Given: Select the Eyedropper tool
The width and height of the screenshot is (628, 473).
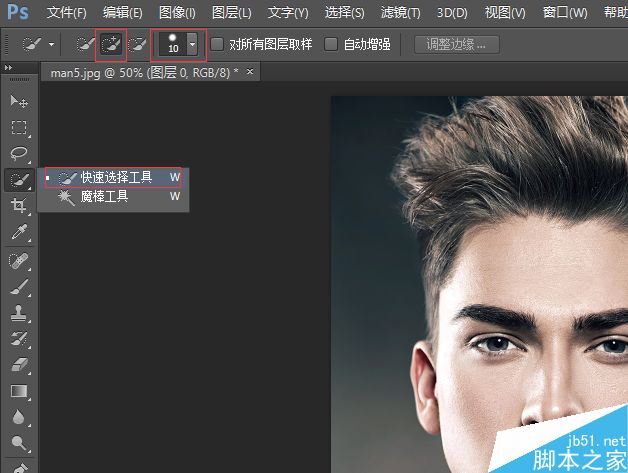Looking at the screenshot, I should pyautogui.click(x=18, y=231).
